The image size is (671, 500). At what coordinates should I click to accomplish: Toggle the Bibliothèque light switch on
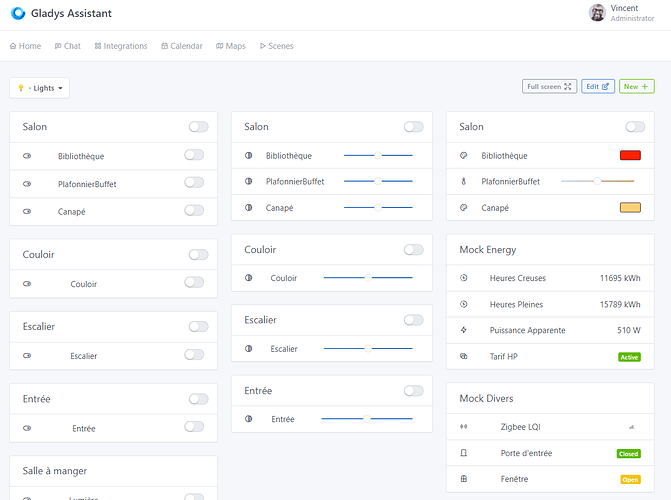(x=194, y=155)
